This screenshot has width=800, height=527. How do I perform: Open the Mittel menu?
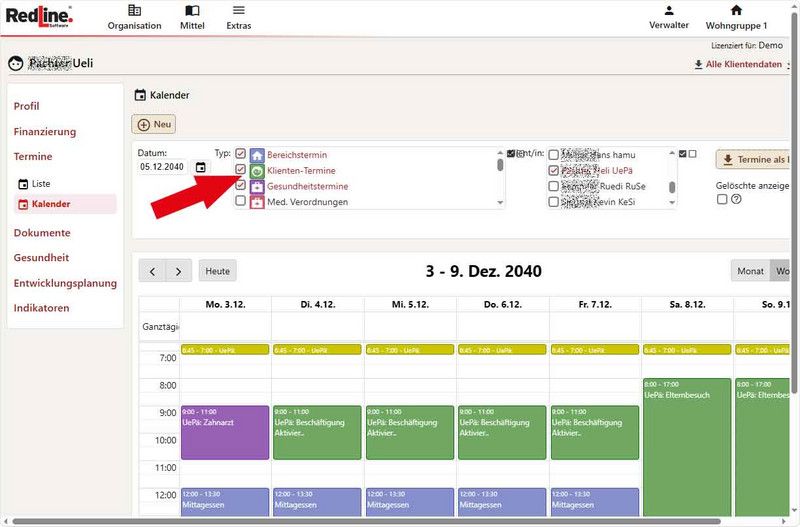click(192, 10)
